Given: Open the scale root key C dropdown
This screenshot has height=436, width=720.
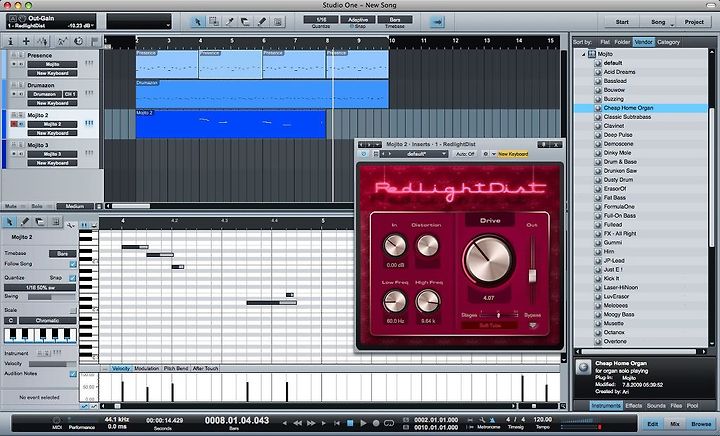Looking at the screenshot, I should pyautogui.click(x=10, y=320).
